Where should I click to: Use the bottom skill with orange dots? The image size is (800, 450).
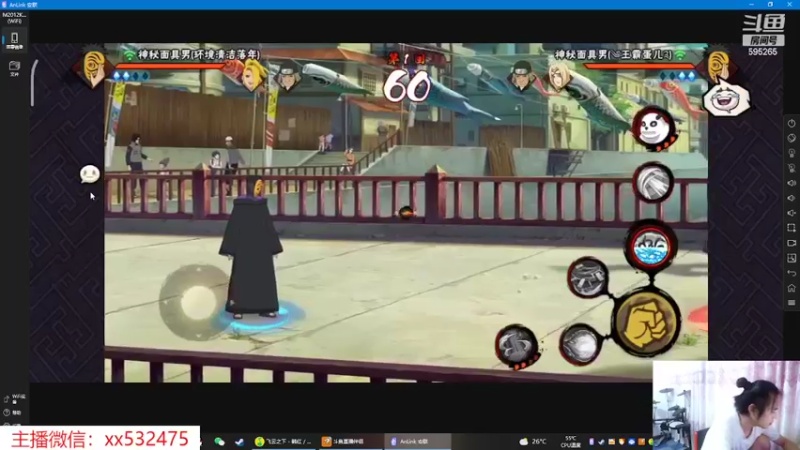(x=517, y=346)
